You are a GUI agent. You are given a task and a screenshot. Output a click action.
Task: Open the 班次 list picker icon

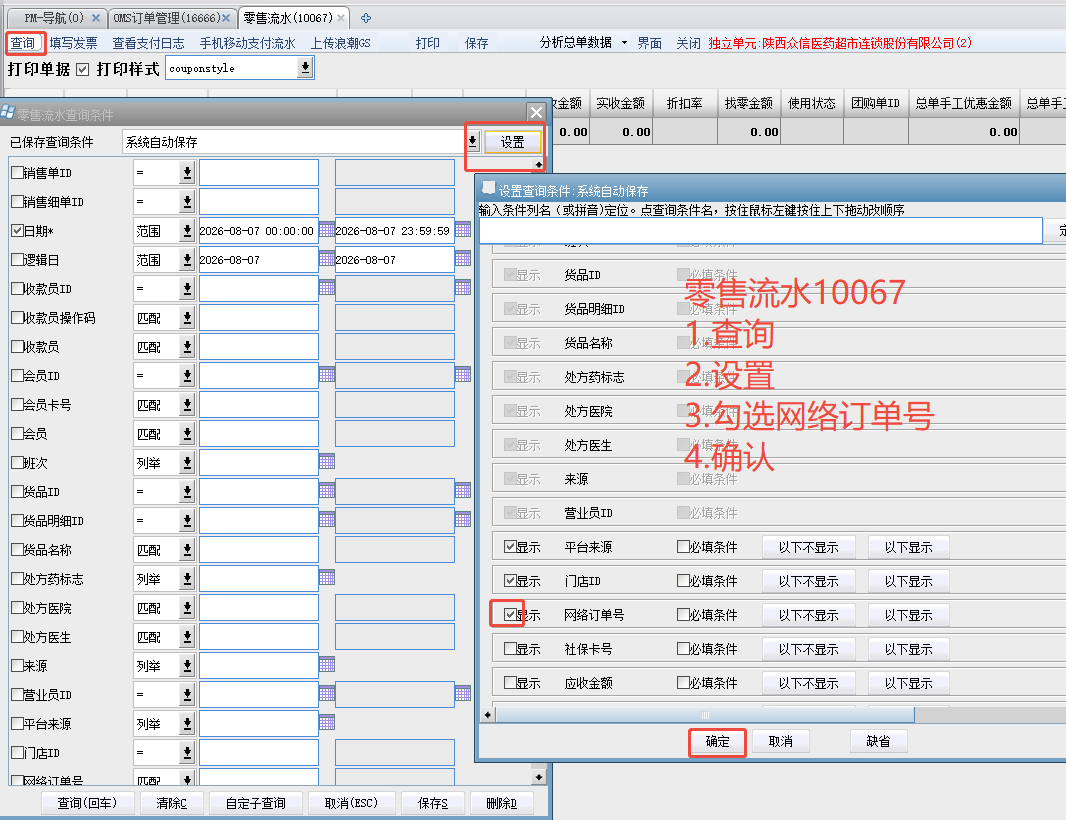point(327,462)
